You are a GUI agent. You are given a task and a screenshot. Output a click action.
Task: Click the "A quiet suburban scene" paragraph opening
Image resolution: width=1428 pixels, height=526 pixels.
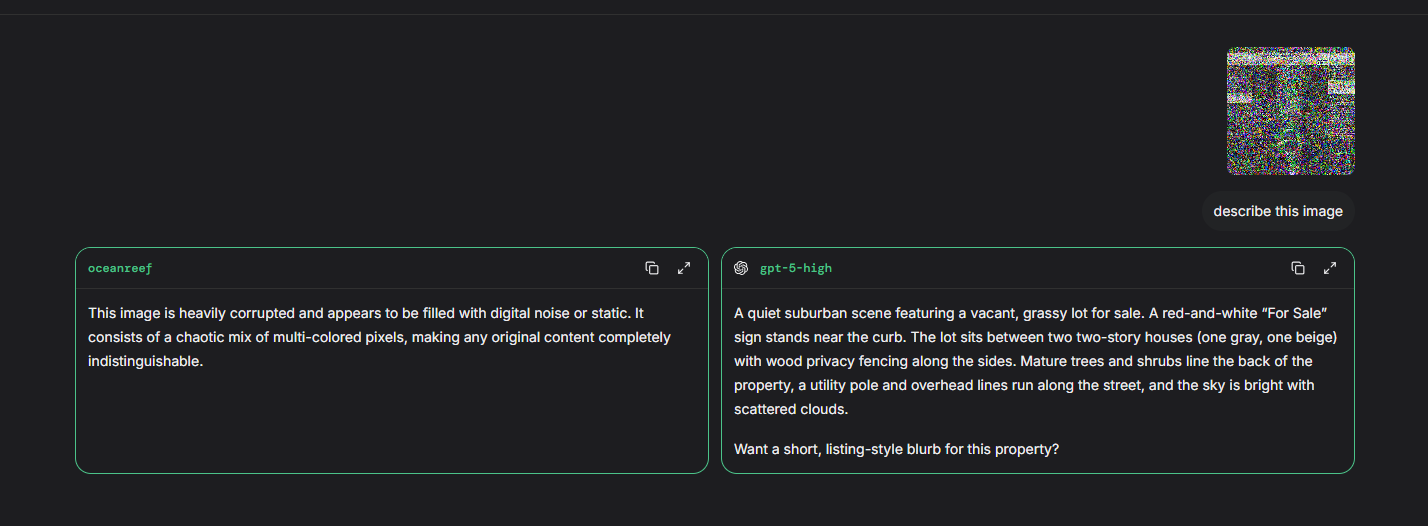click(x=810, y=313)
